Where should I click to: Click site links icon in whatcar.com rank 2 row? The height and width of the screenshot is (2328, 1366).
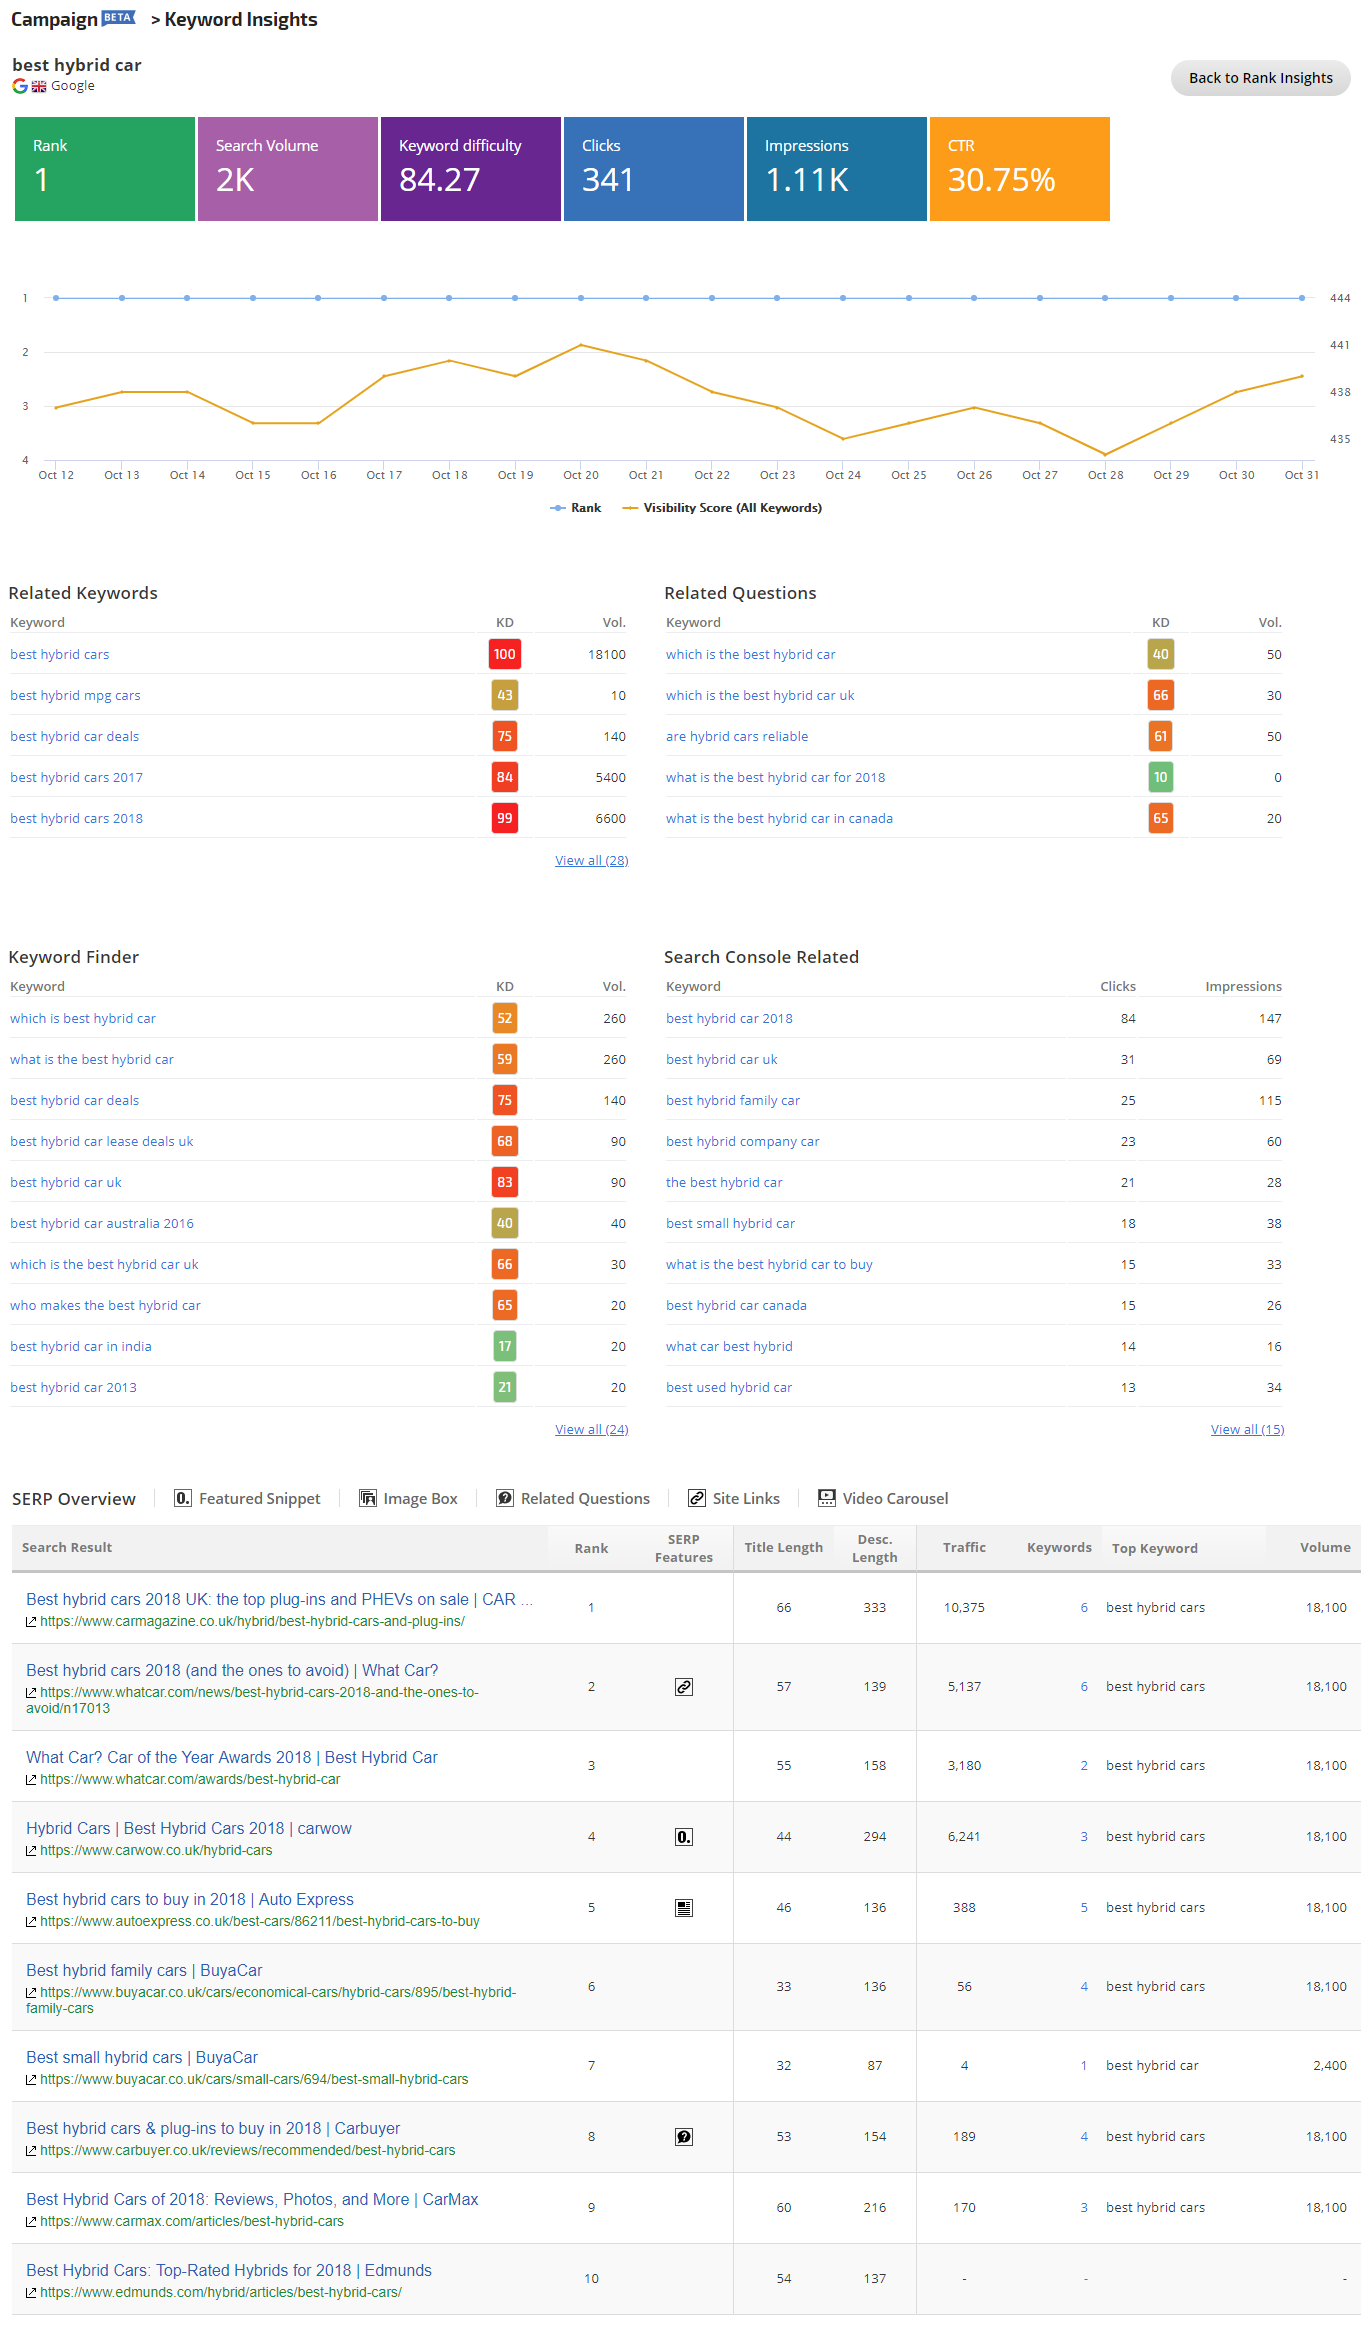pyautogui.click(x=684, y=1687)
